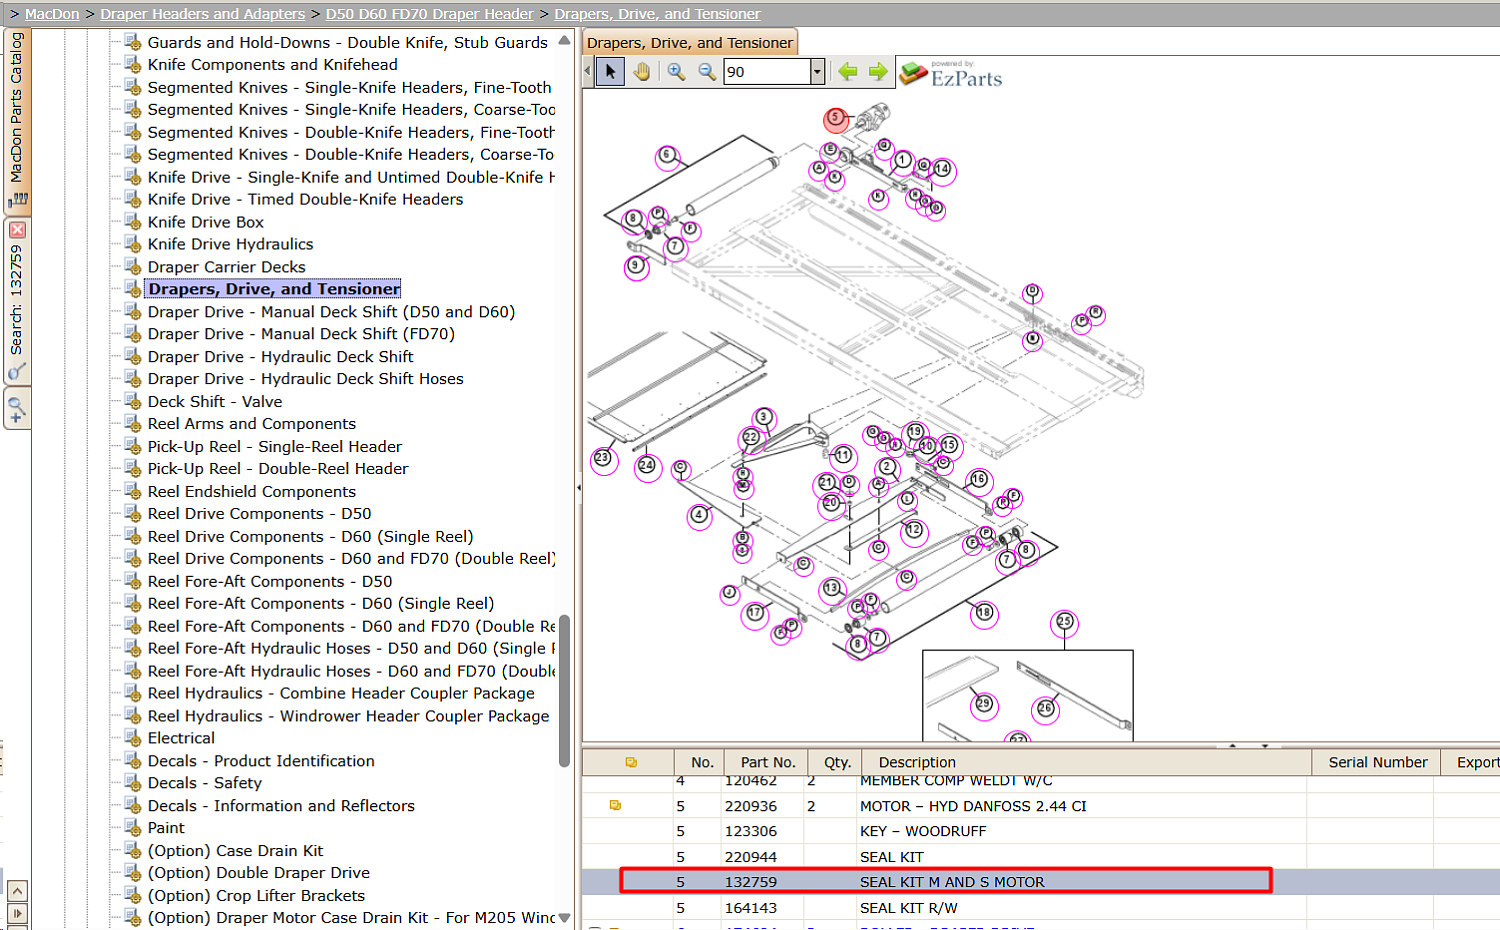Open the zoom level dropdown arrow
This screenshot has height=930, width=1500.
(817, 72)
